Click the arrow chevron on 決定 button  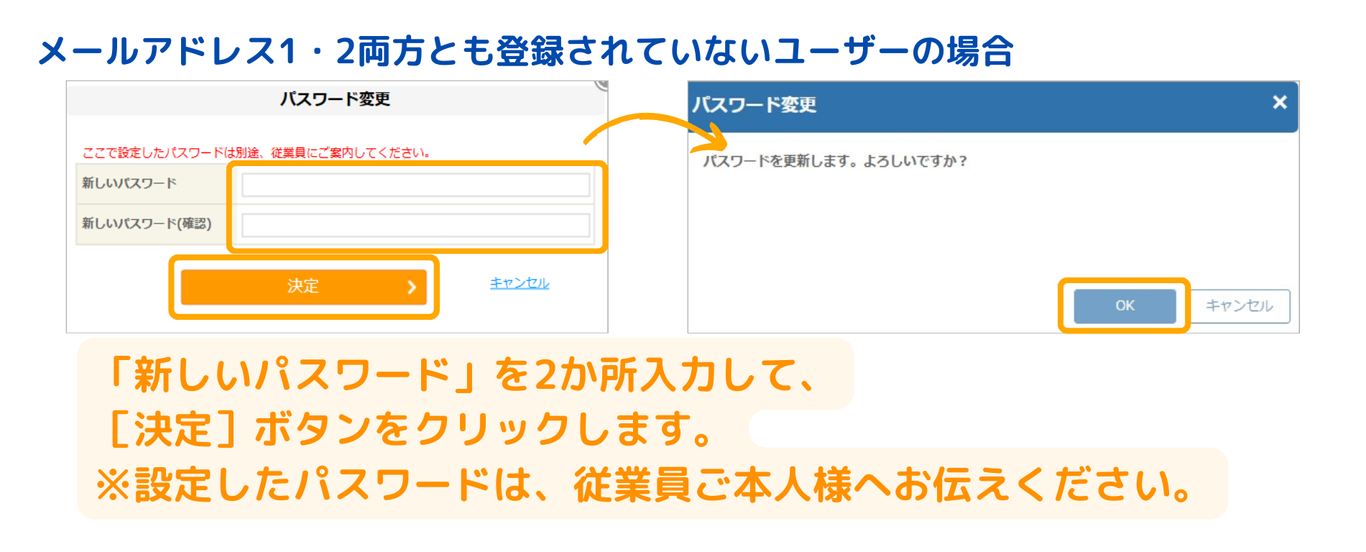pos(411,287)
